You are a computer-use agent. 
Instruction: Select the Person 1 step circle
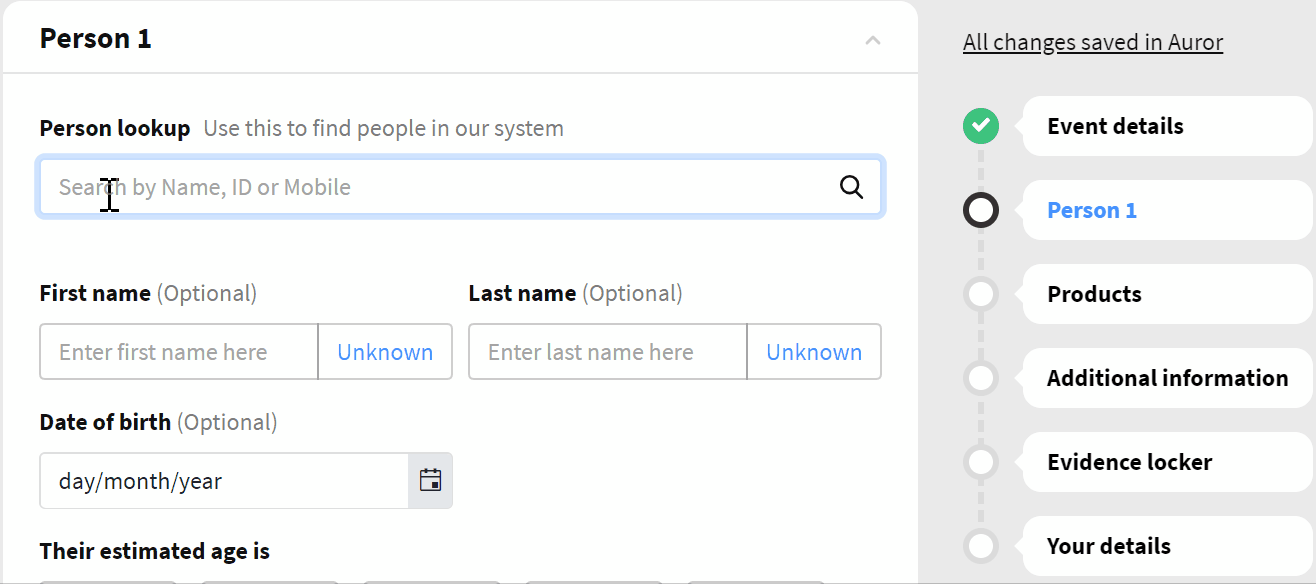[x=981, y=210]
